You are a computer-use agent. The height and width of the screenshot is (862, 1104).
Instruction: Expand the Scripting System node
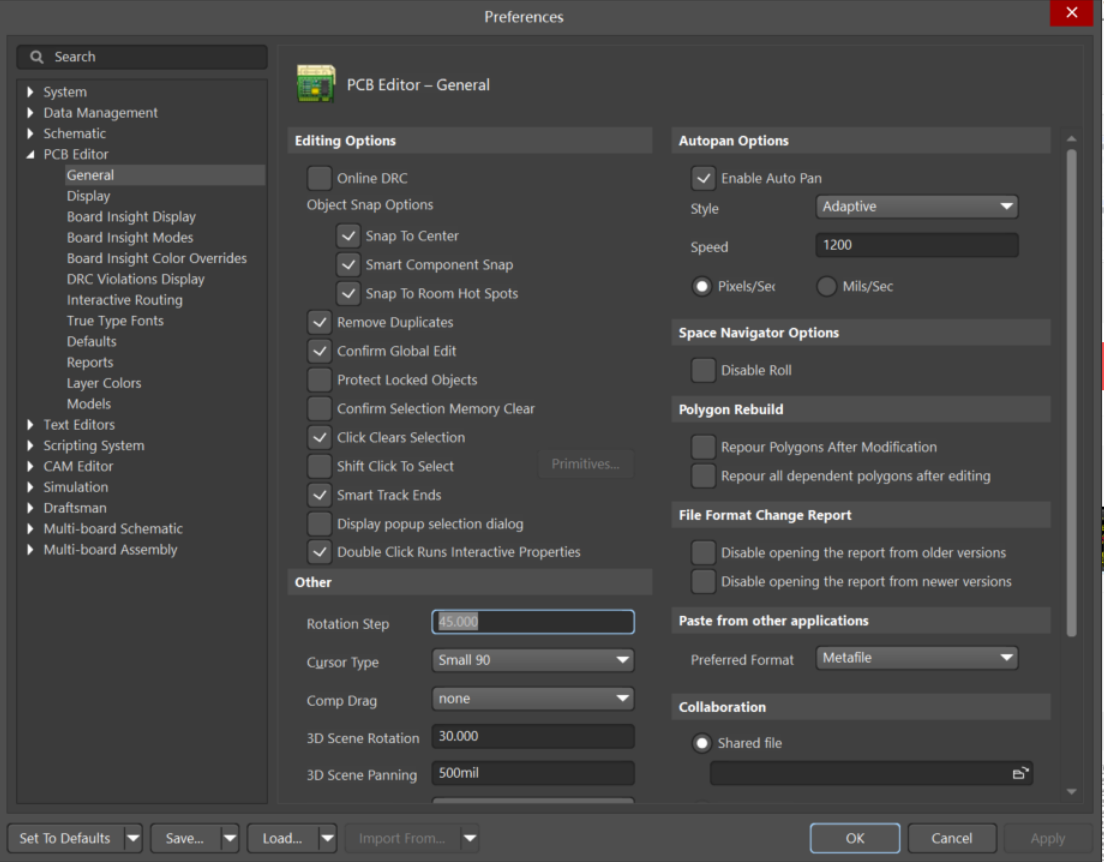coord(30,446)
